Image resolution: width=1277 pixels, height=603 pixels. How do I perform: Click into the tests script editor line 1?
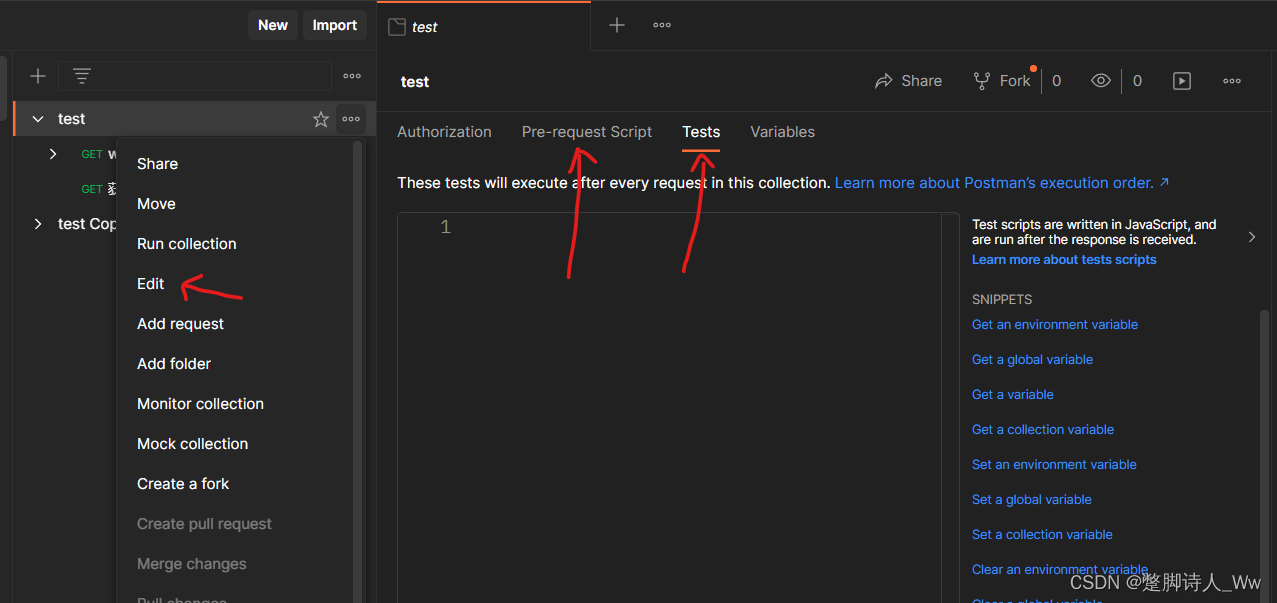[700, 227]
